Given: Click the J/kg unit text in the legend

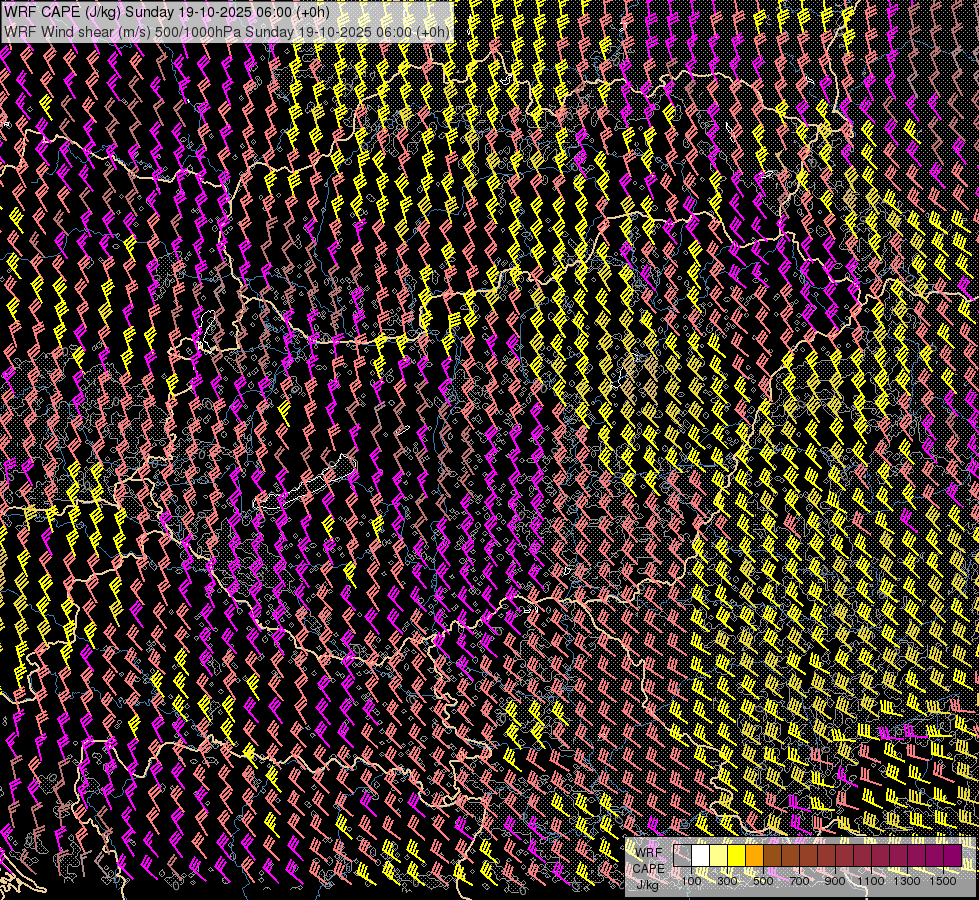Looking at the screenshot, I should coord(647,884).
